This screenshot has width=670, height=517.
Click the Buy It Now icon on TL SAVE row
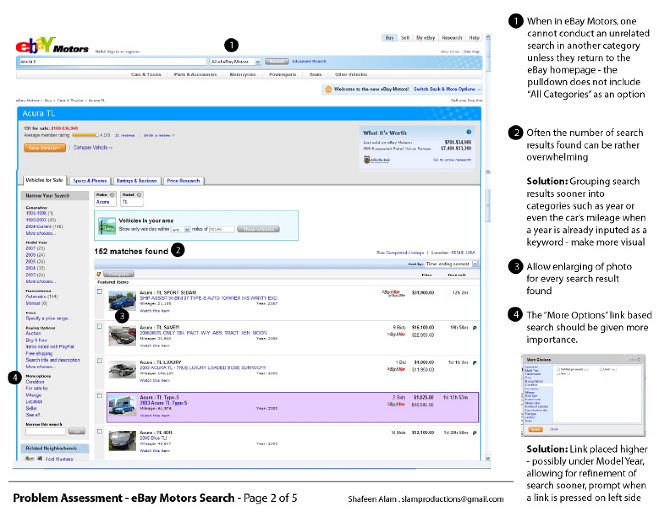[396, 335]
